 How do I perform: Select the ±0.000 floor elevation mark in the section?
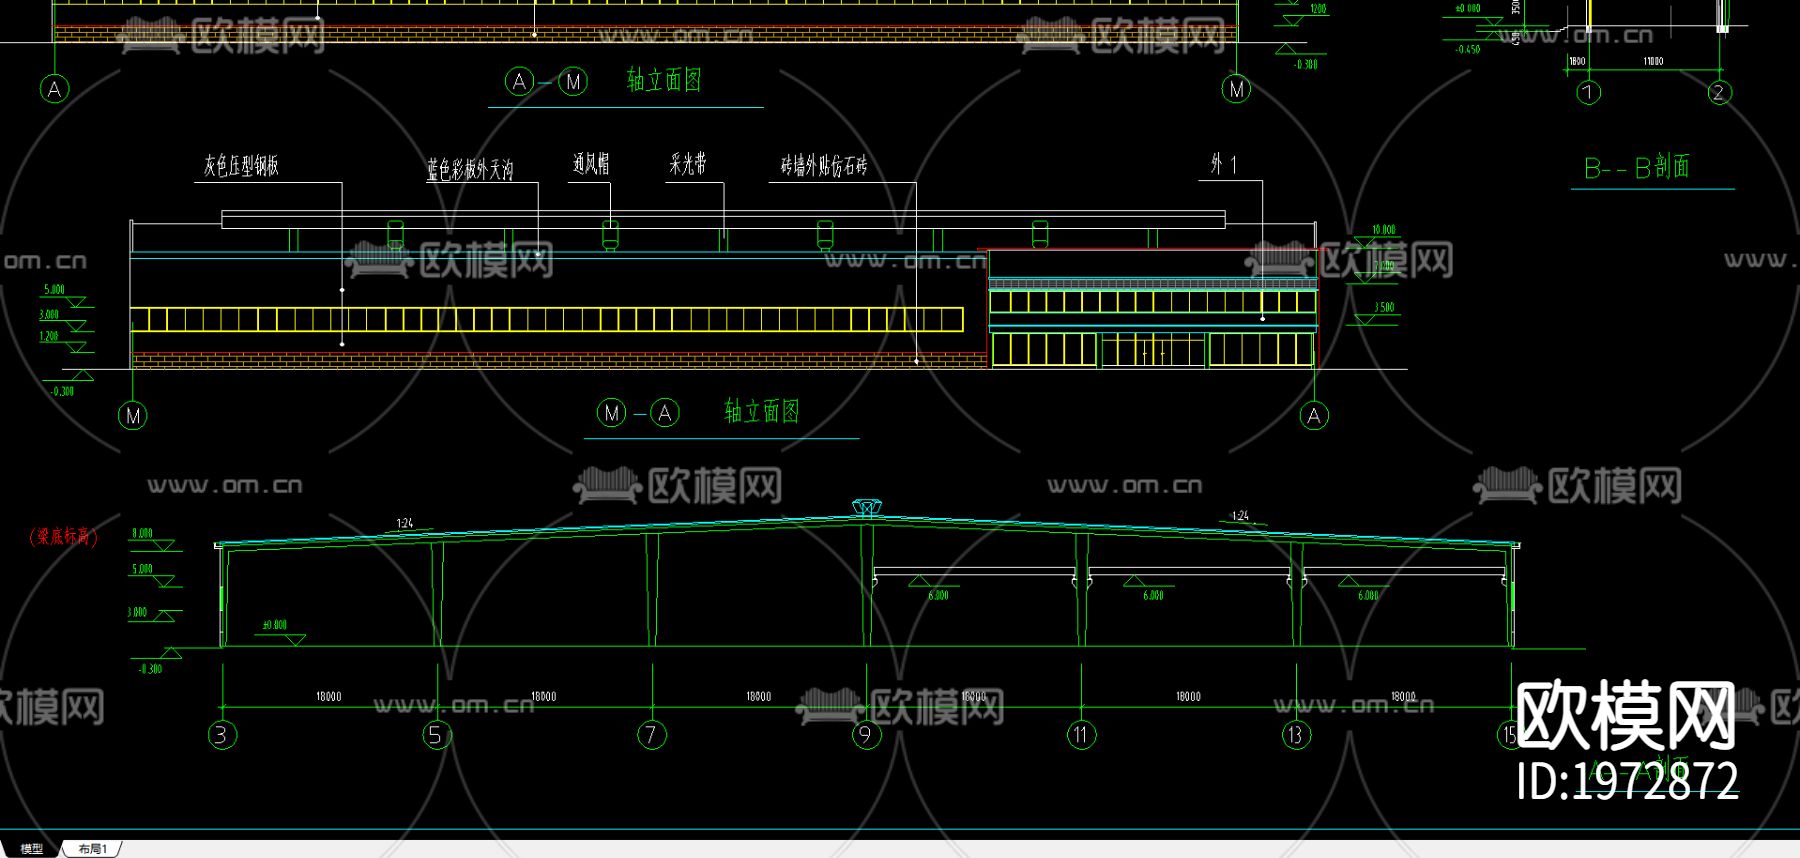pyautogui.click(x=275, y=626)
